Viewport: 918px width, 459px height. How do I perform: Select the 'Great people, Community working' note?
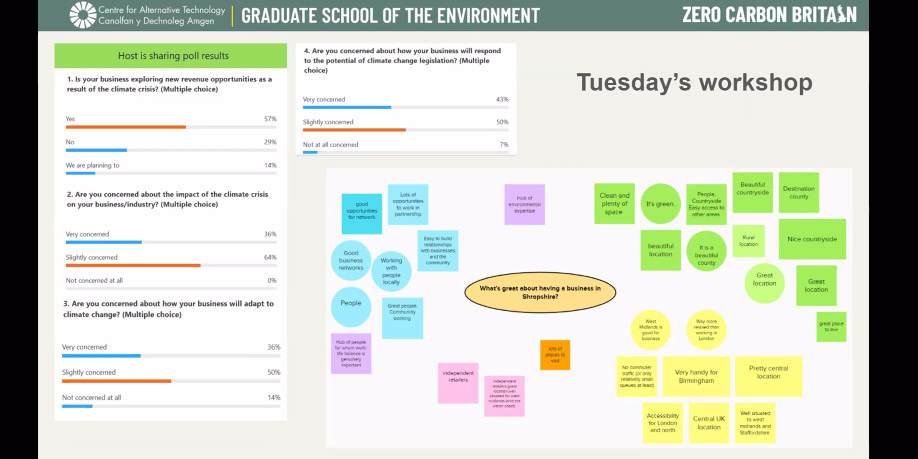click(x=402, y=318)
